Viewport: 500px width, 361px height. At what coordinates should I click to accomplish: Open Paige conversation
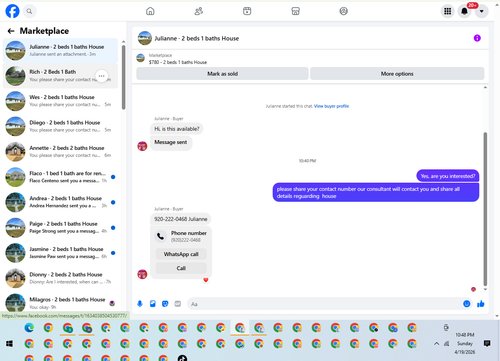tap(60, 228)
